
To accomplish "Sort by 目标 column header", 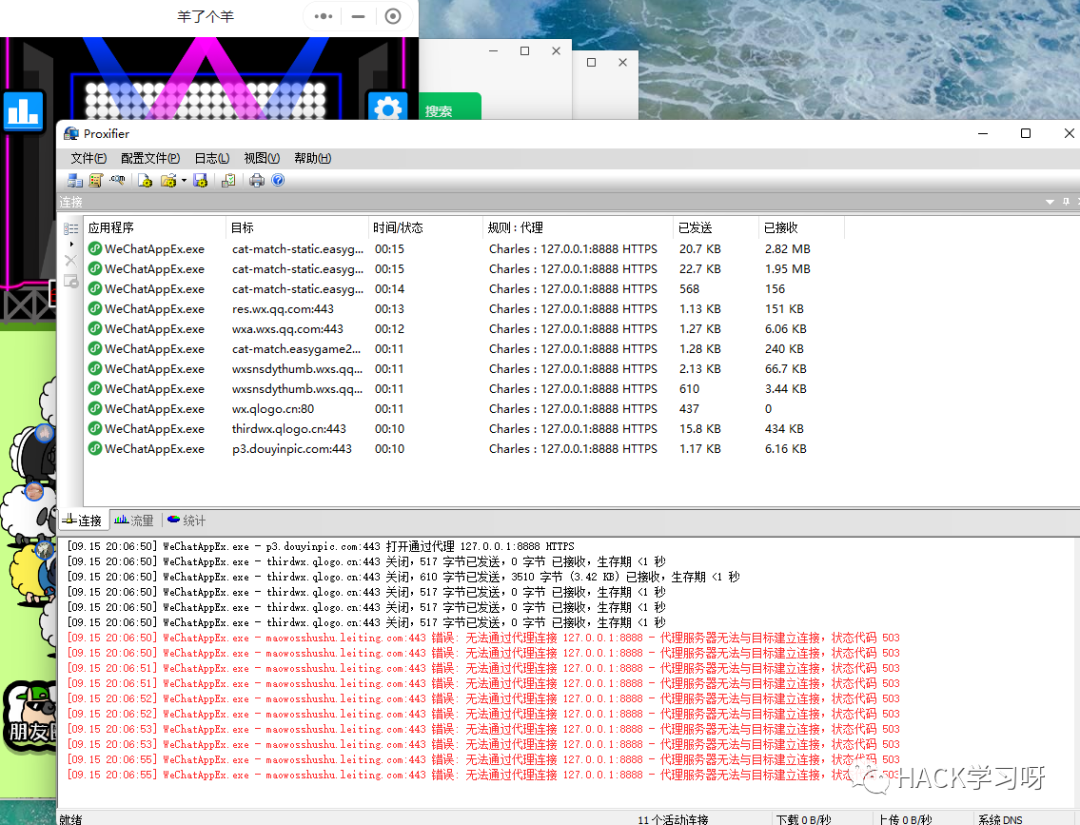I will [x=298, y=228].
